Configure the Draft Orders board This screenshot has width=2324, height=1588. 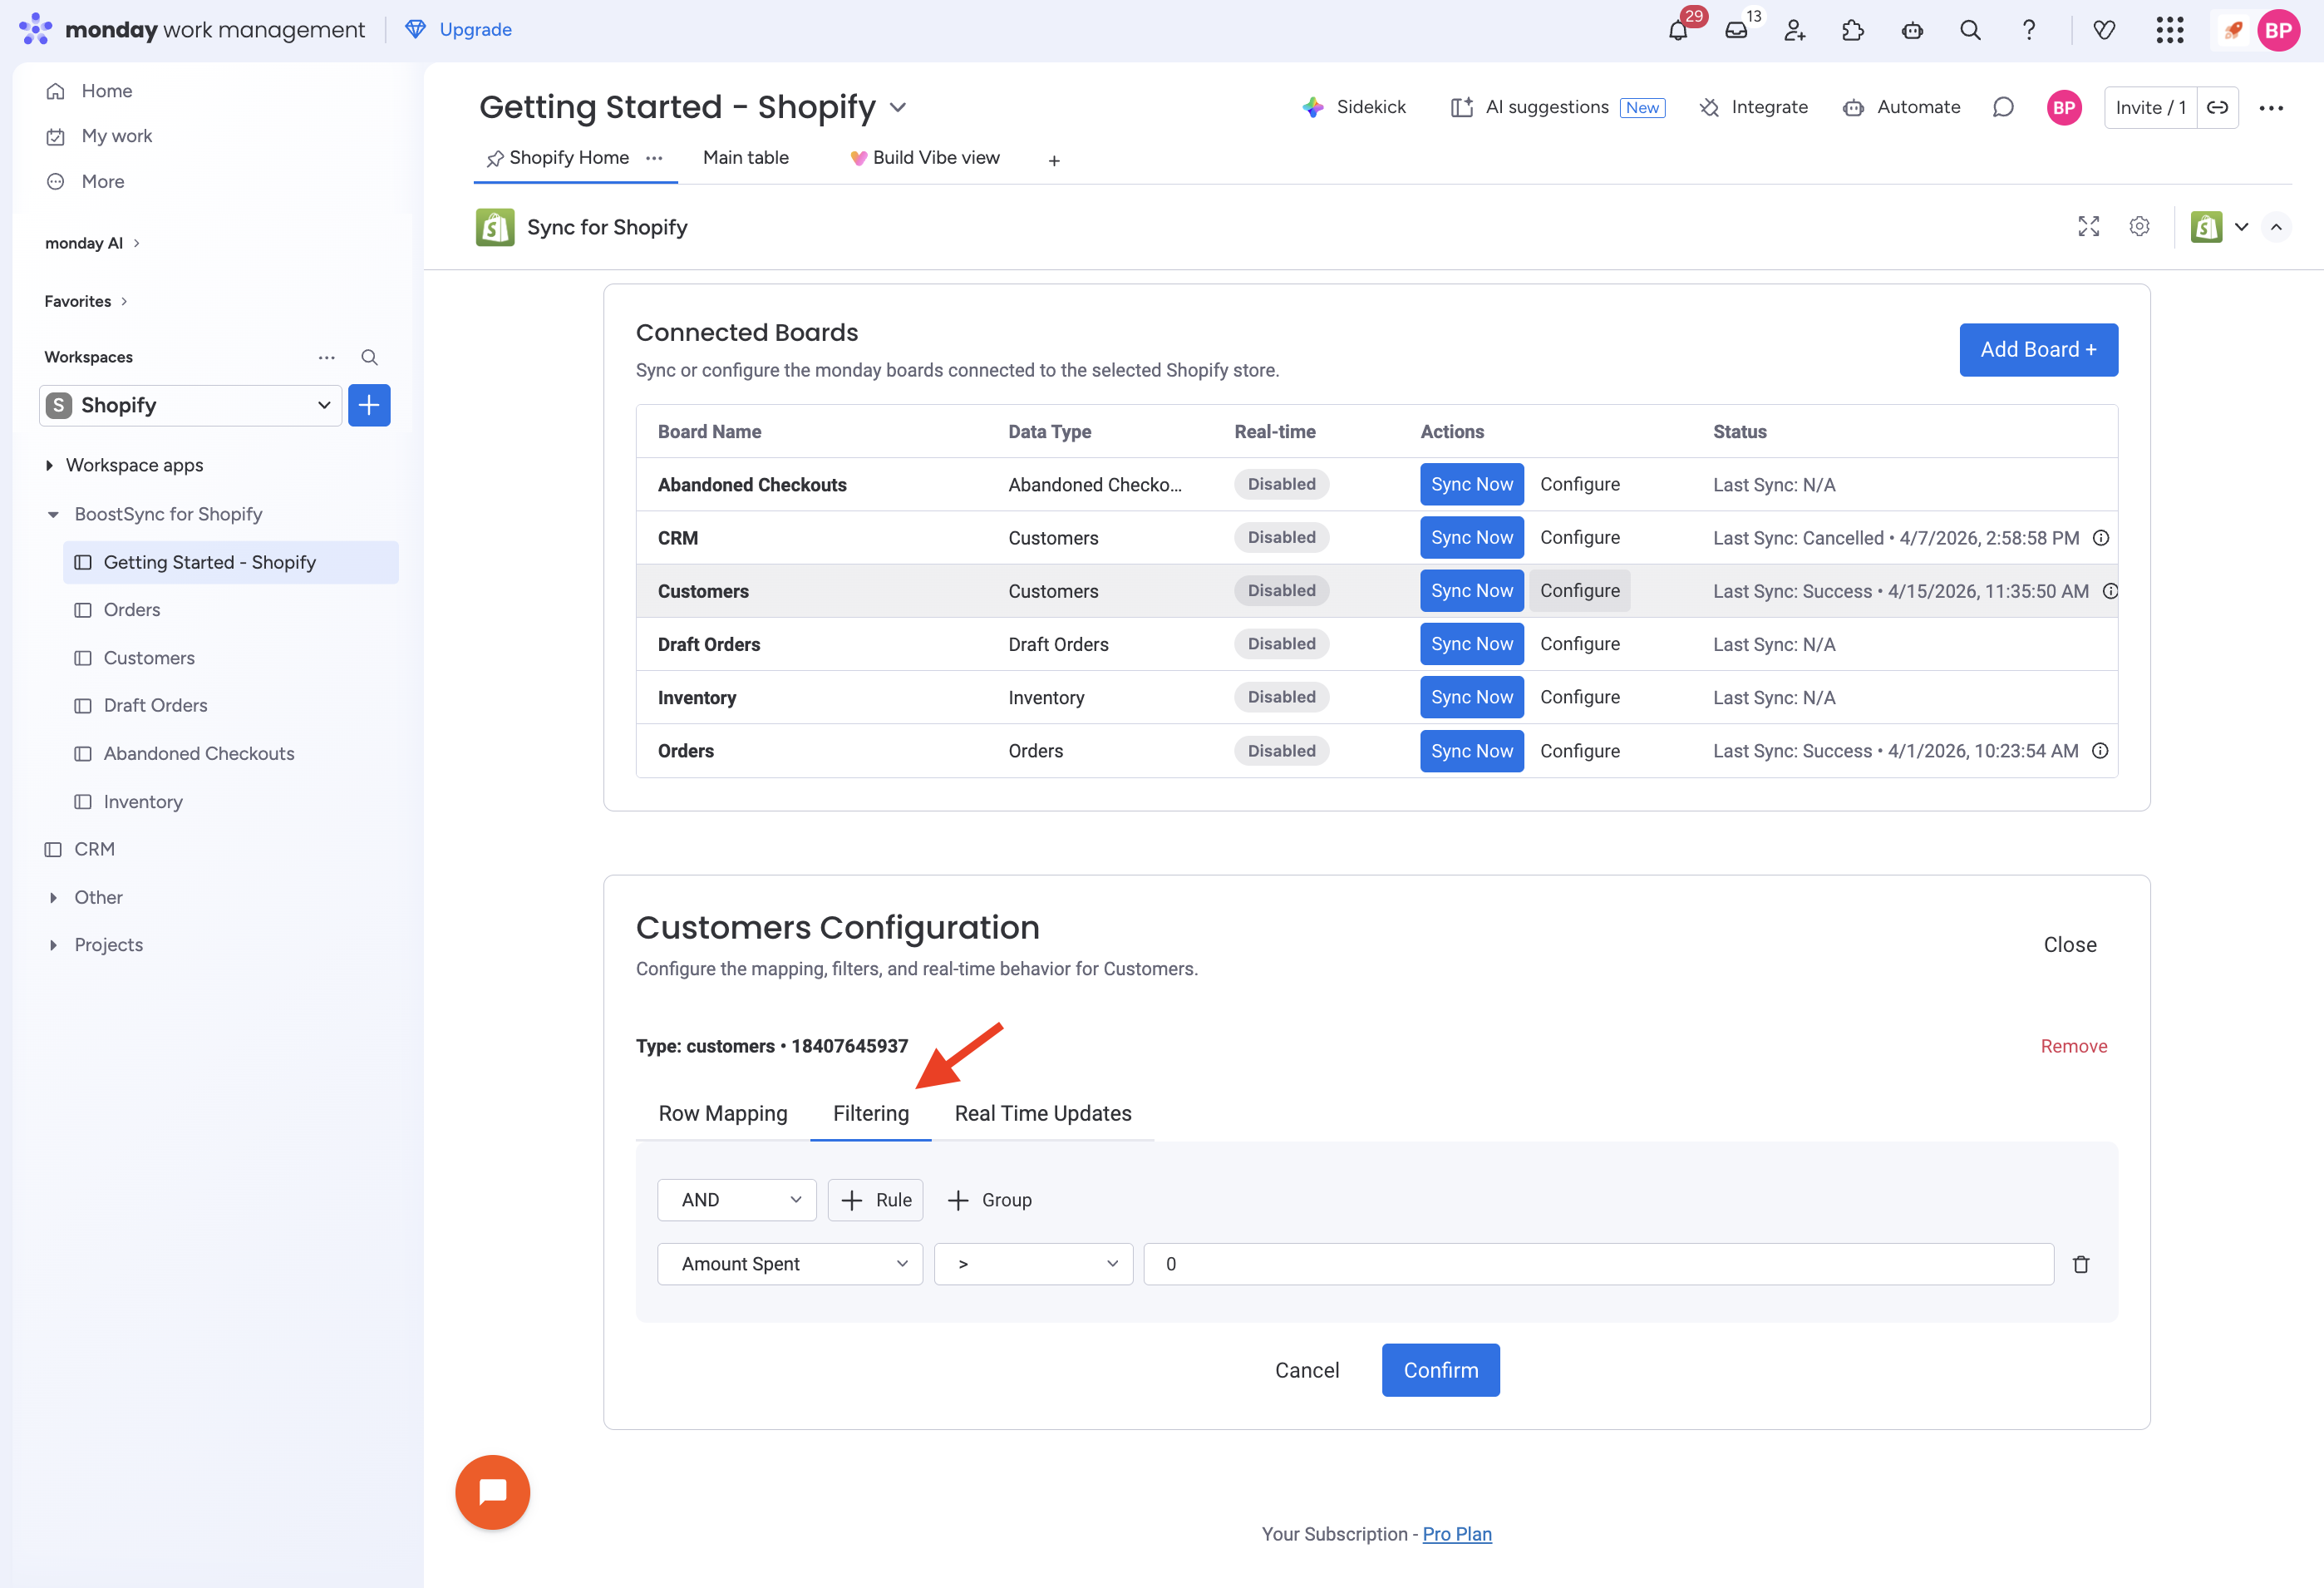(x=1579, y=644)
